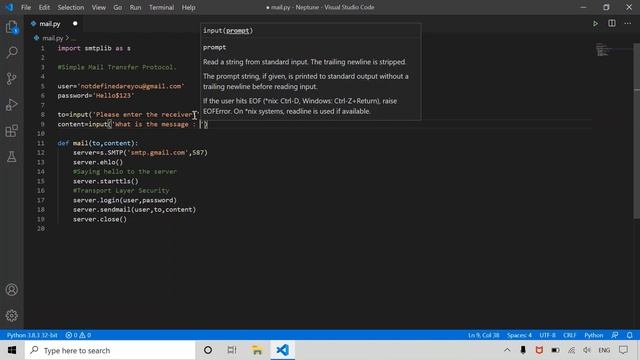Run Python file with play button
640x360 pixels.
pyautogui.click(x=596, y=24)
